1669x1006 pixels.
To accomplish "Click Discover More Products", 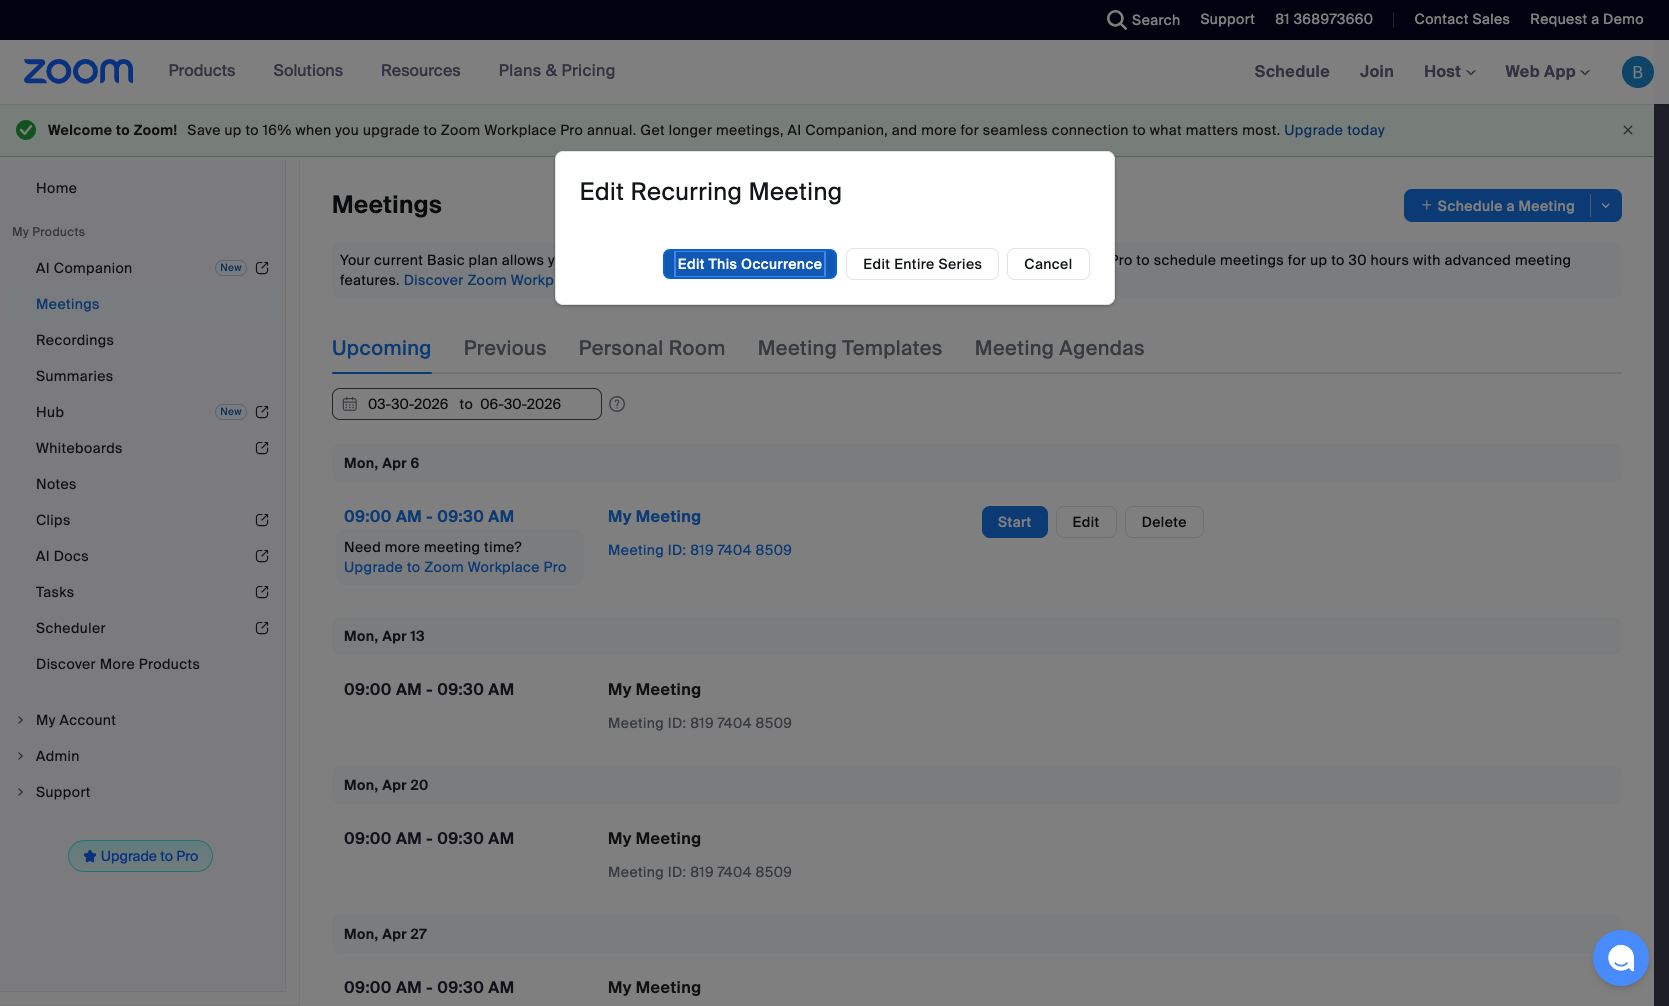I will [x=118, y=664].
